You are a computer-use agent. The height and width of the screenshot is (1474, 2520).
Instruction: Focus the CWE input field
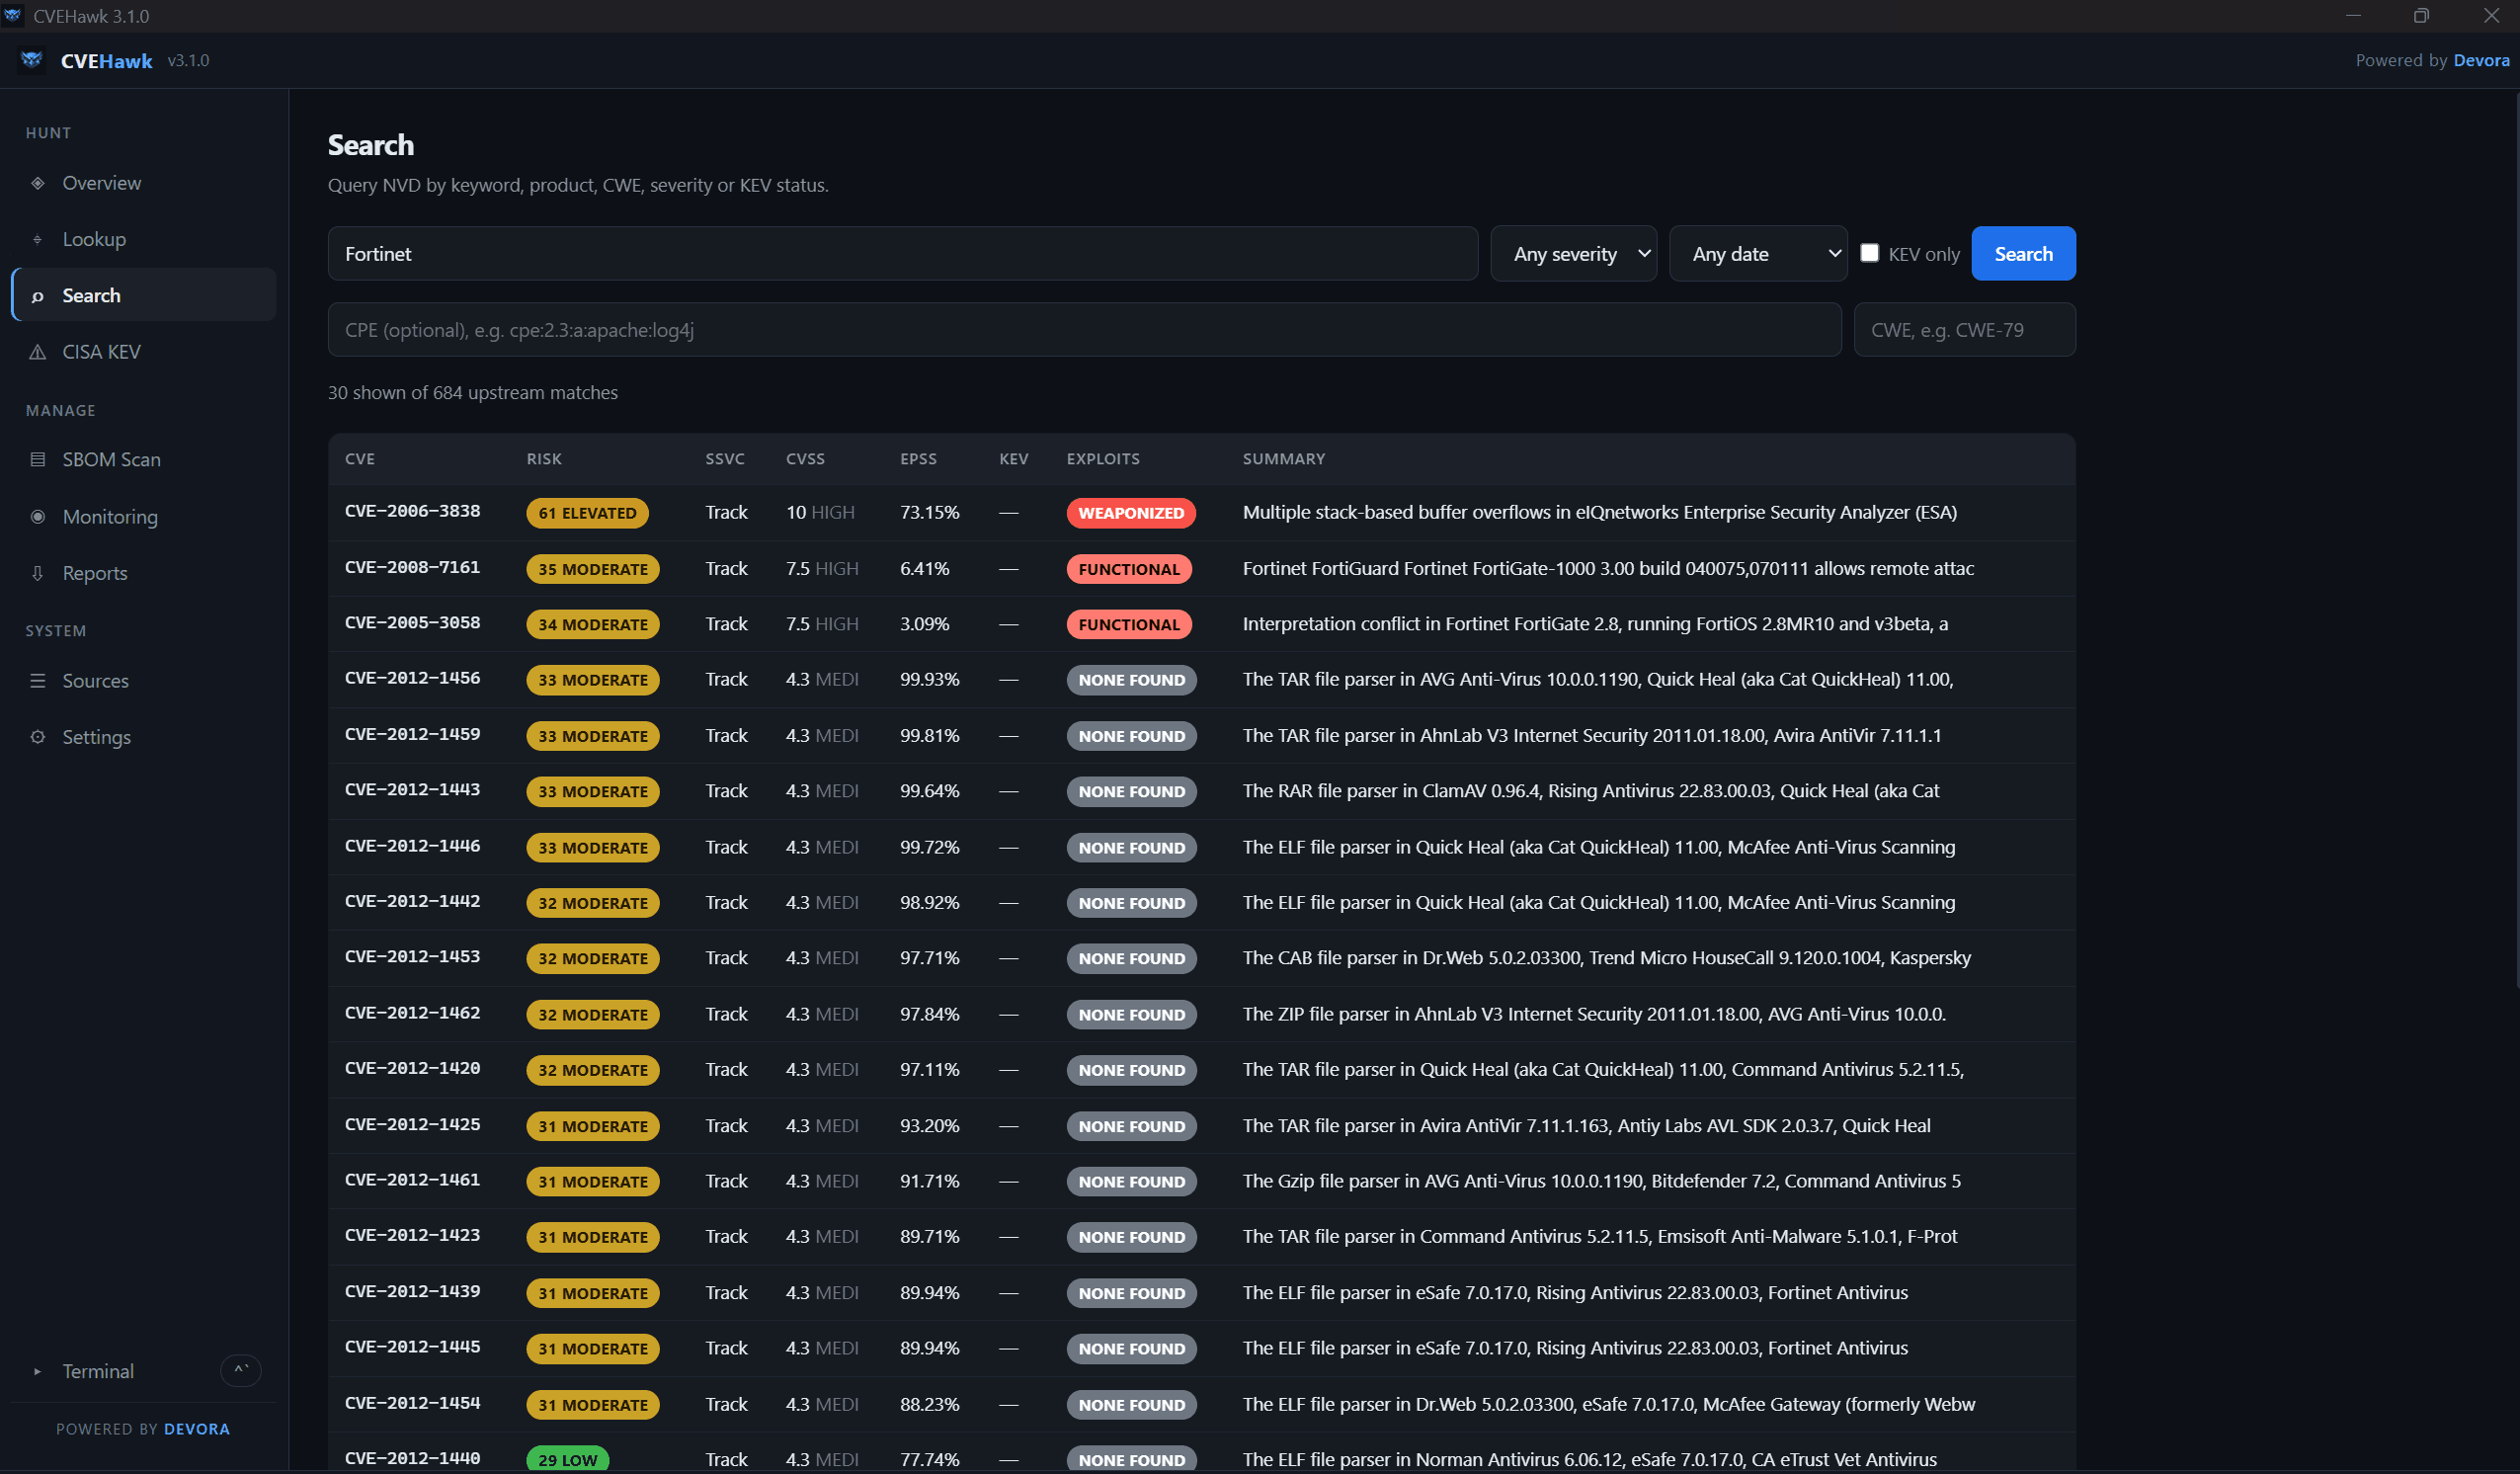1964,330
